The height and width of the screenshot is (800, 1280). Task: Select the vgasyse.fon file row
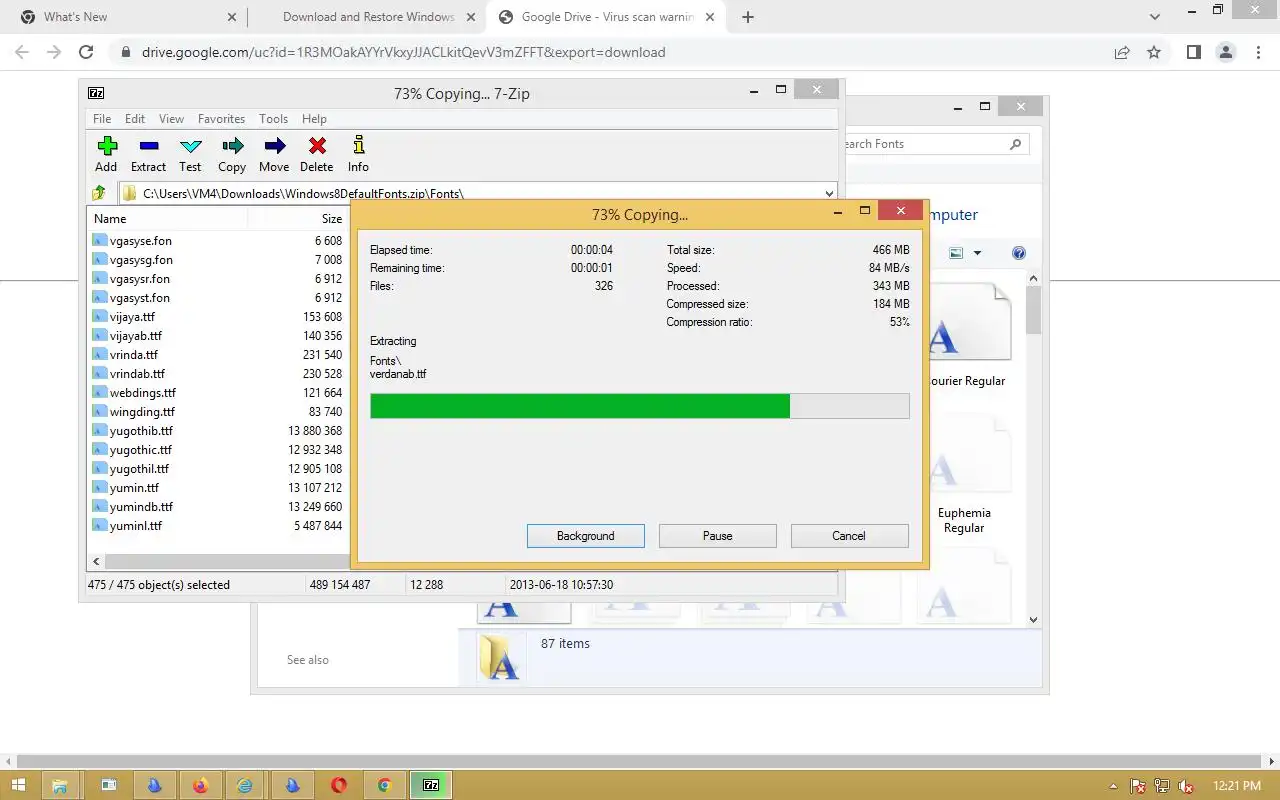[217, 241]
